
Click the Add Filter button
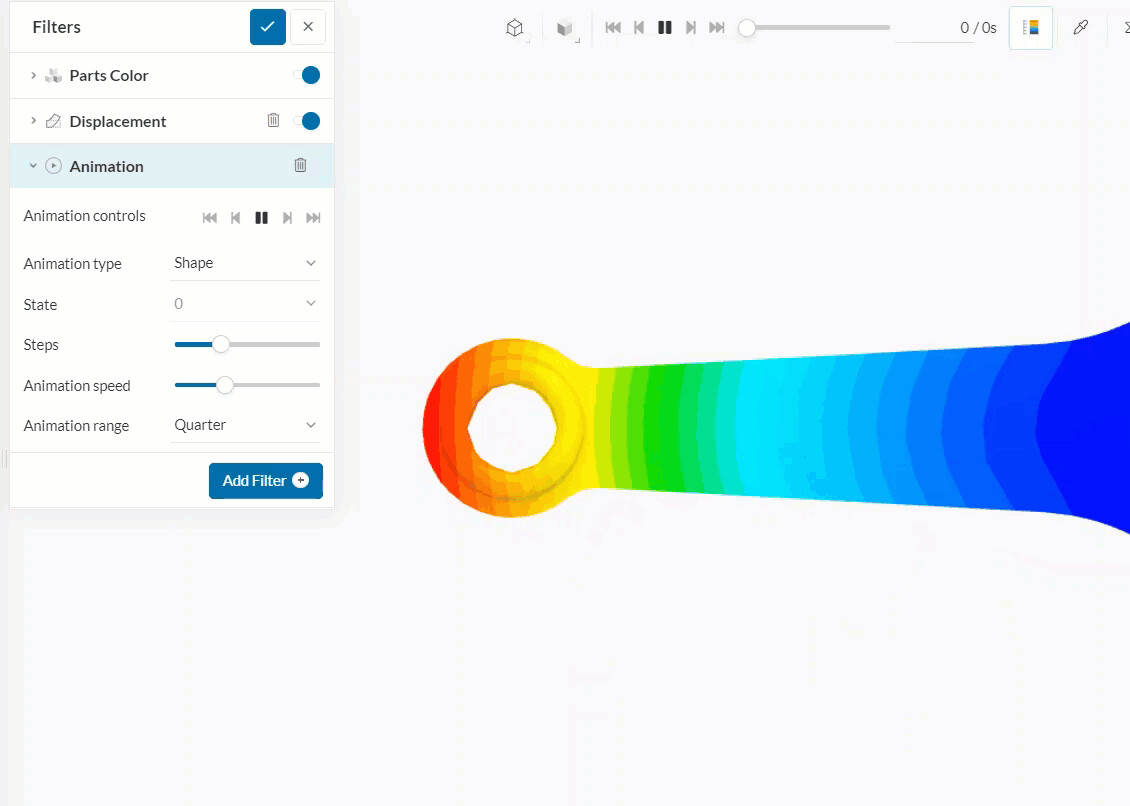click(x=265, y=481)
